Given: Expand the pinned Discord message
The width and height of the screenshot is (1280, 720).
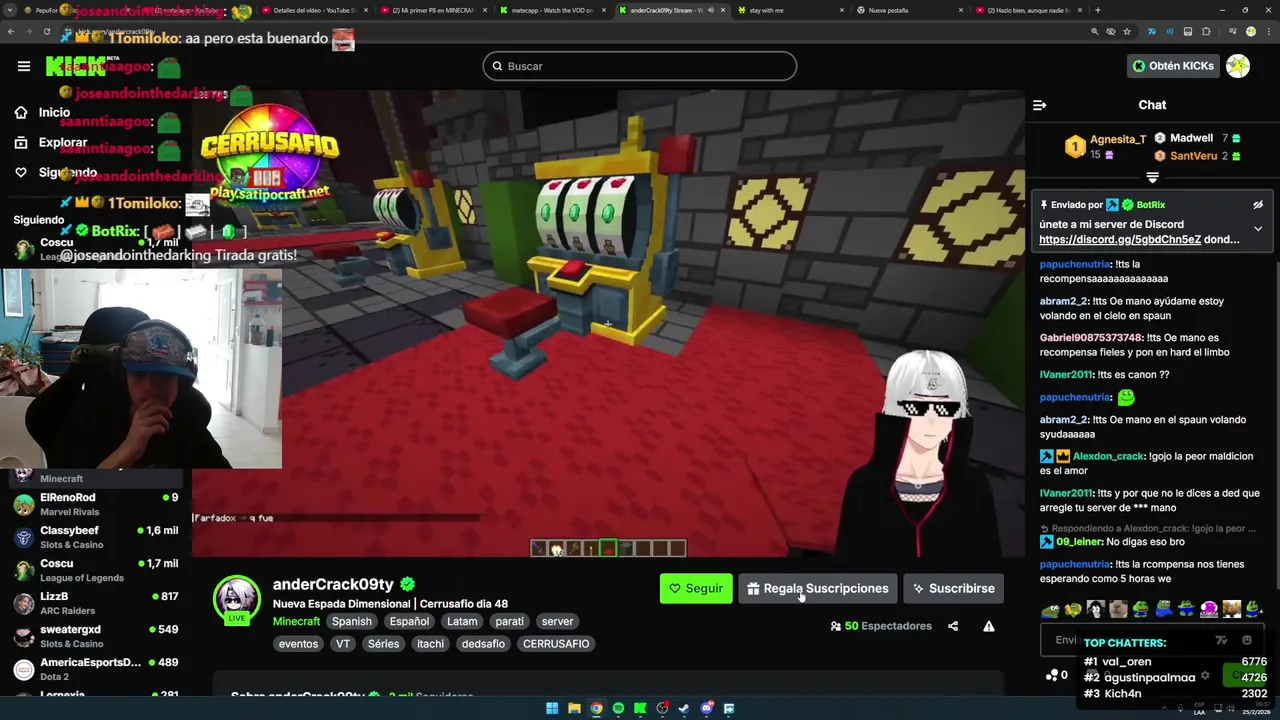Looking at the screenshot, I should click(x=1258, y=229).
